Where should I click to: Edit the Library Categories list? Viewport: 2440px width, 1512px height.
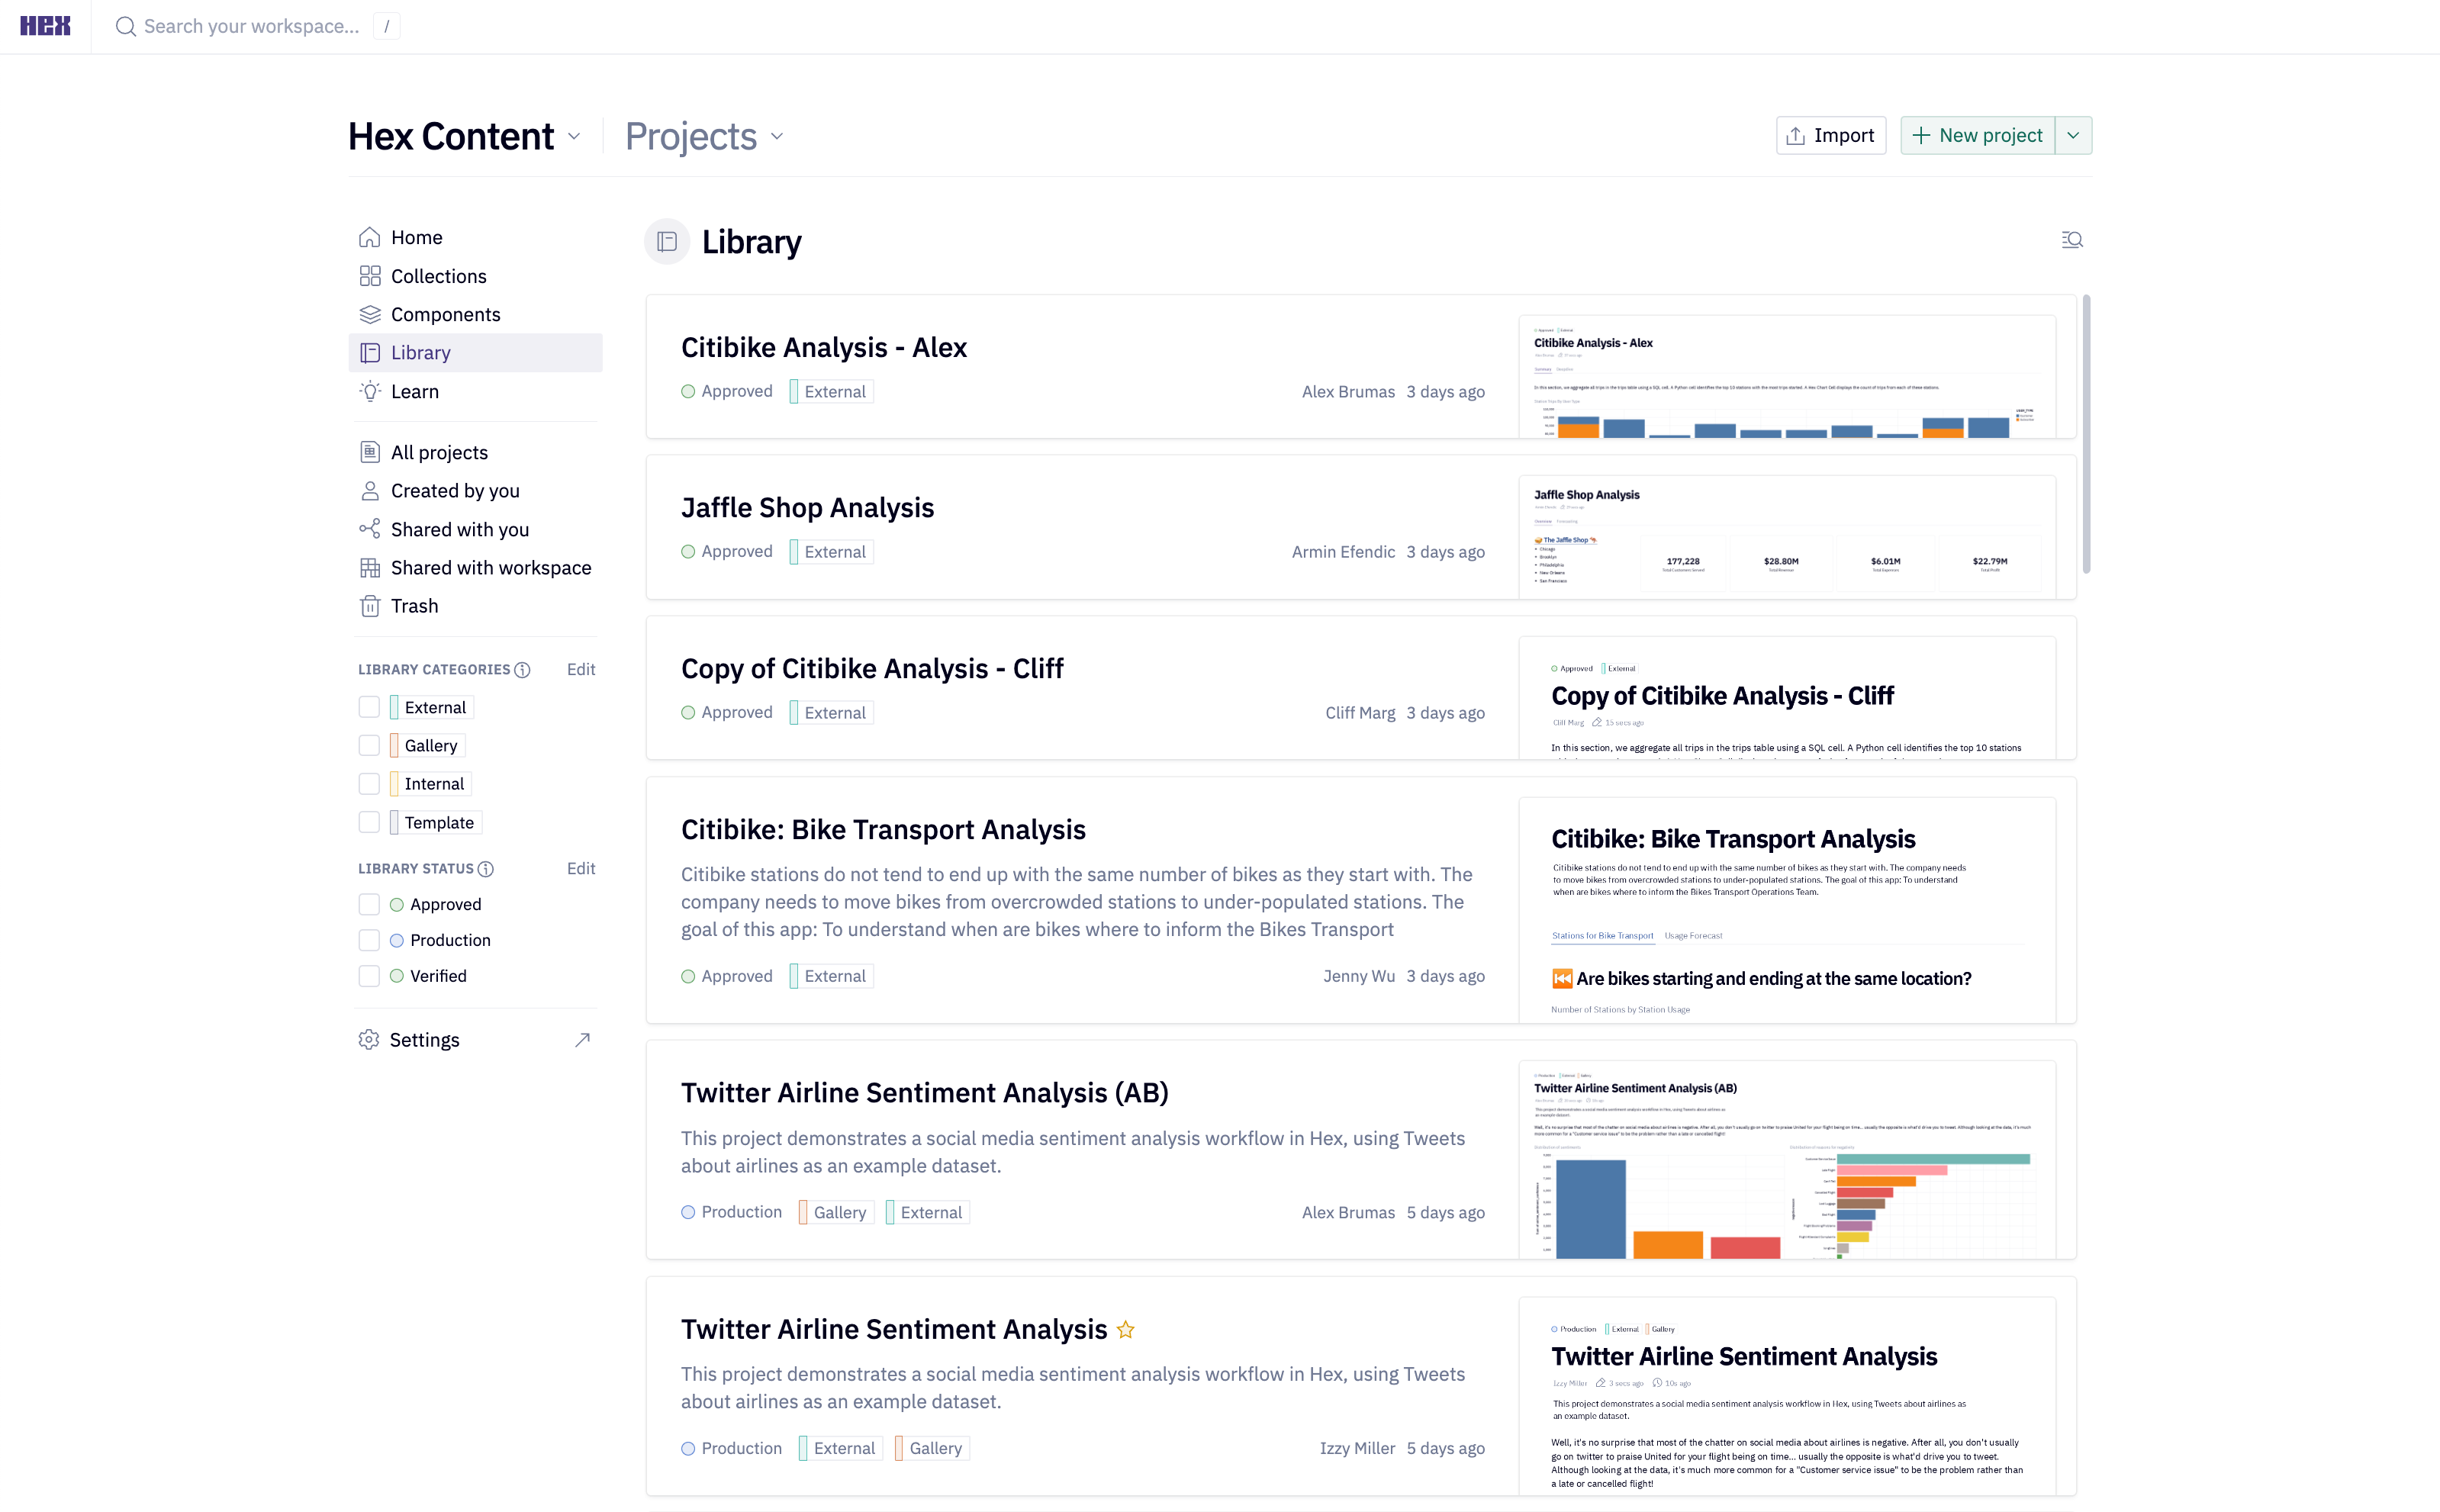pos(580,670)
